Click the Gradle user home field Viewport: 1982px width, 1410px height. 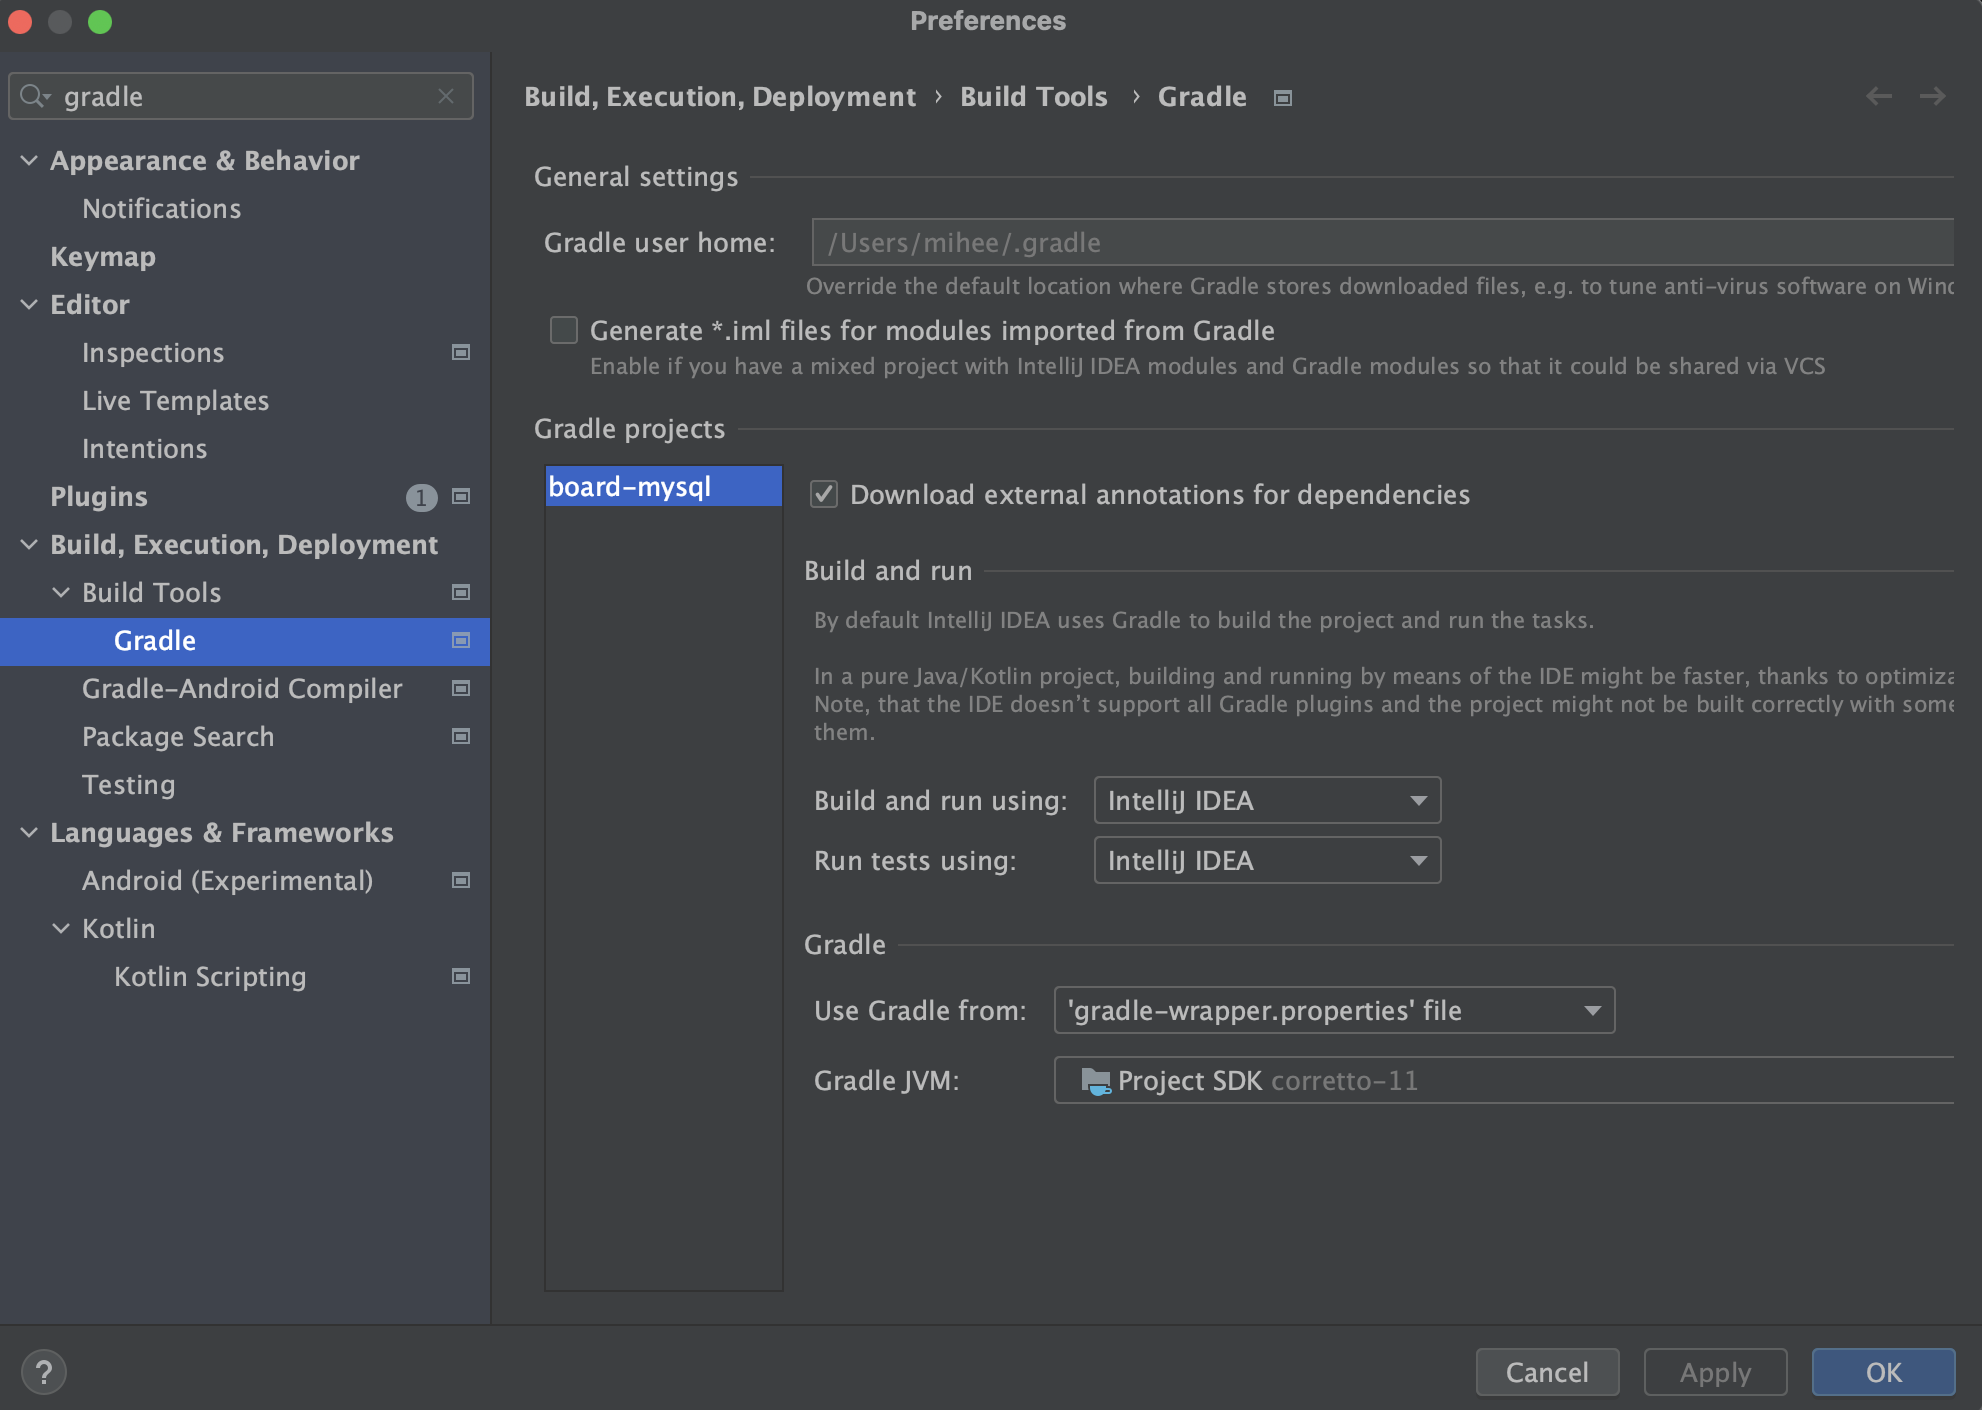point(1382,242)
